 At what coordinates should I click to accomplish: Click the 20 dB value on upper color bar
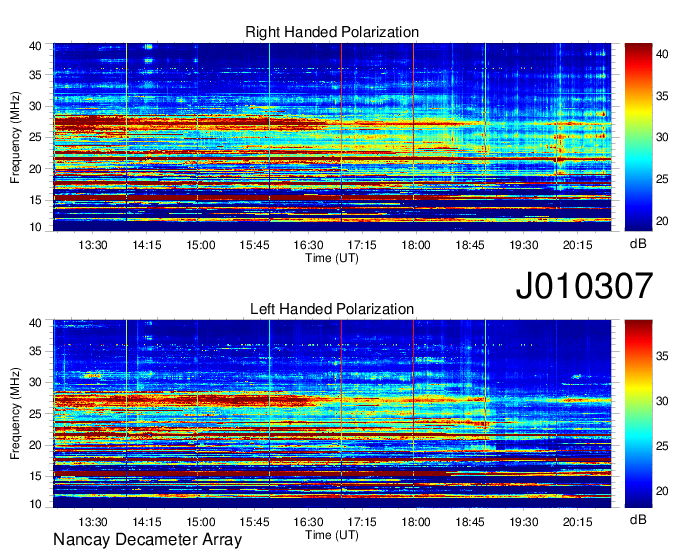[662, 221]
